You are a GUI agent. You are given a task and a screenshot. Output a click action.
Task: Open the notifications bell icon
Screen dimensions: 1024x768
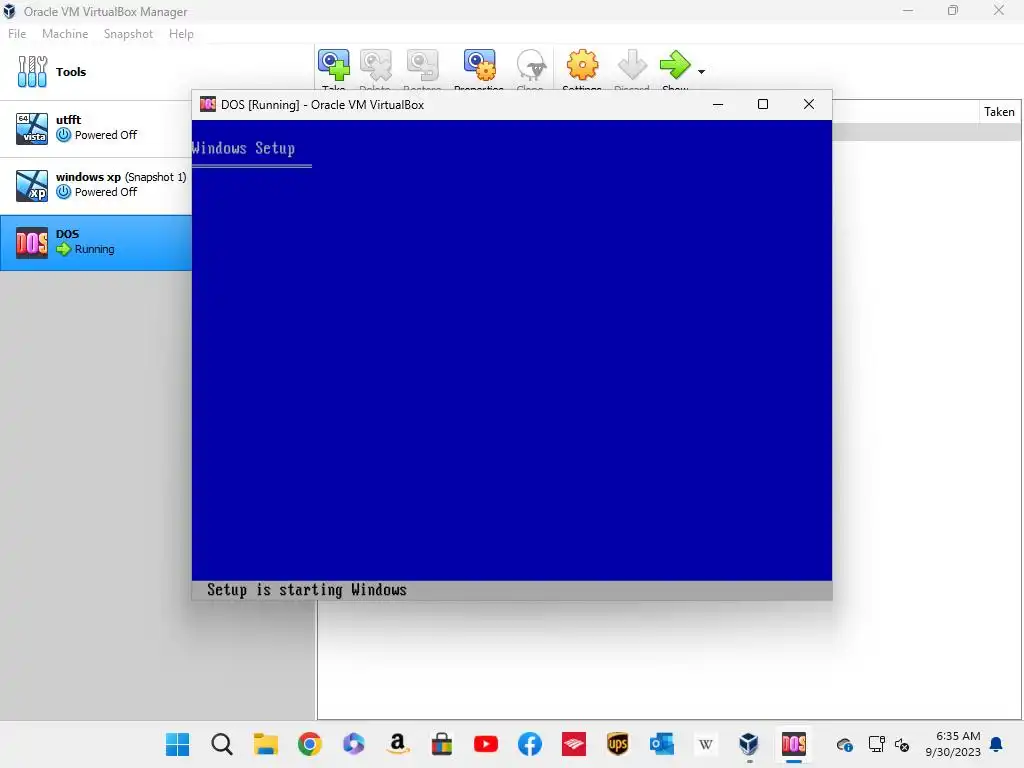click(997, 744)
